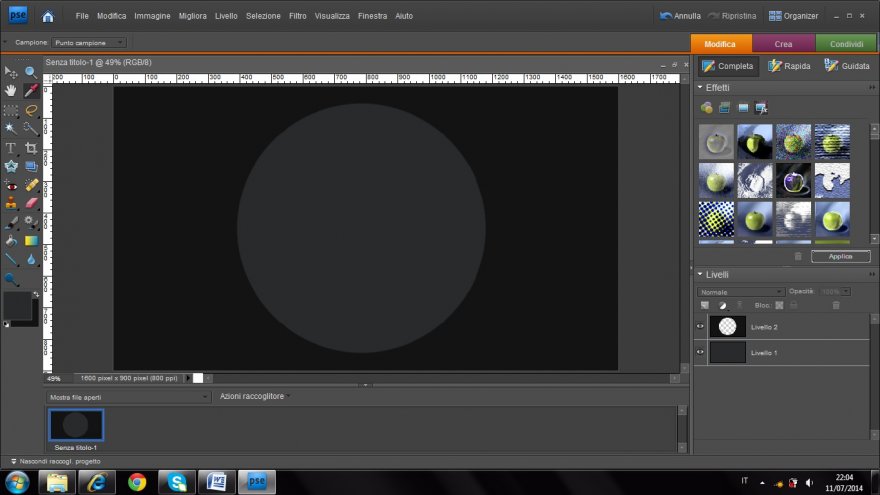Choose the Red Eye Removal tool
The width and height of the screenshot is (880, 495).
pos(11,185)
